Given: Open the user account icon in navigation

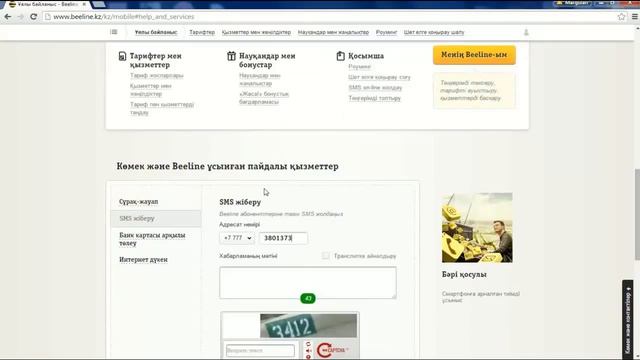Looking at the screenshot, I should point(526,32).
